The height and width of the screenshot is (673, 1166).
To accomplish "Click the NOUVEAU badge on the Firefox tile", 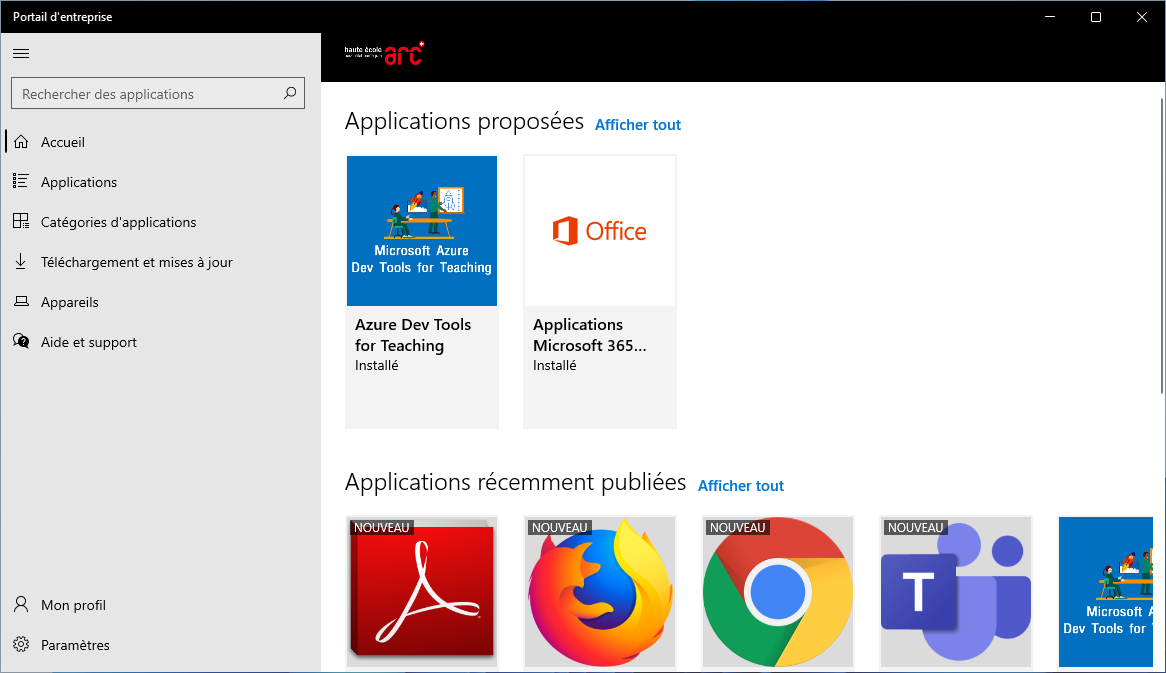I will click(x=560, y=527).
